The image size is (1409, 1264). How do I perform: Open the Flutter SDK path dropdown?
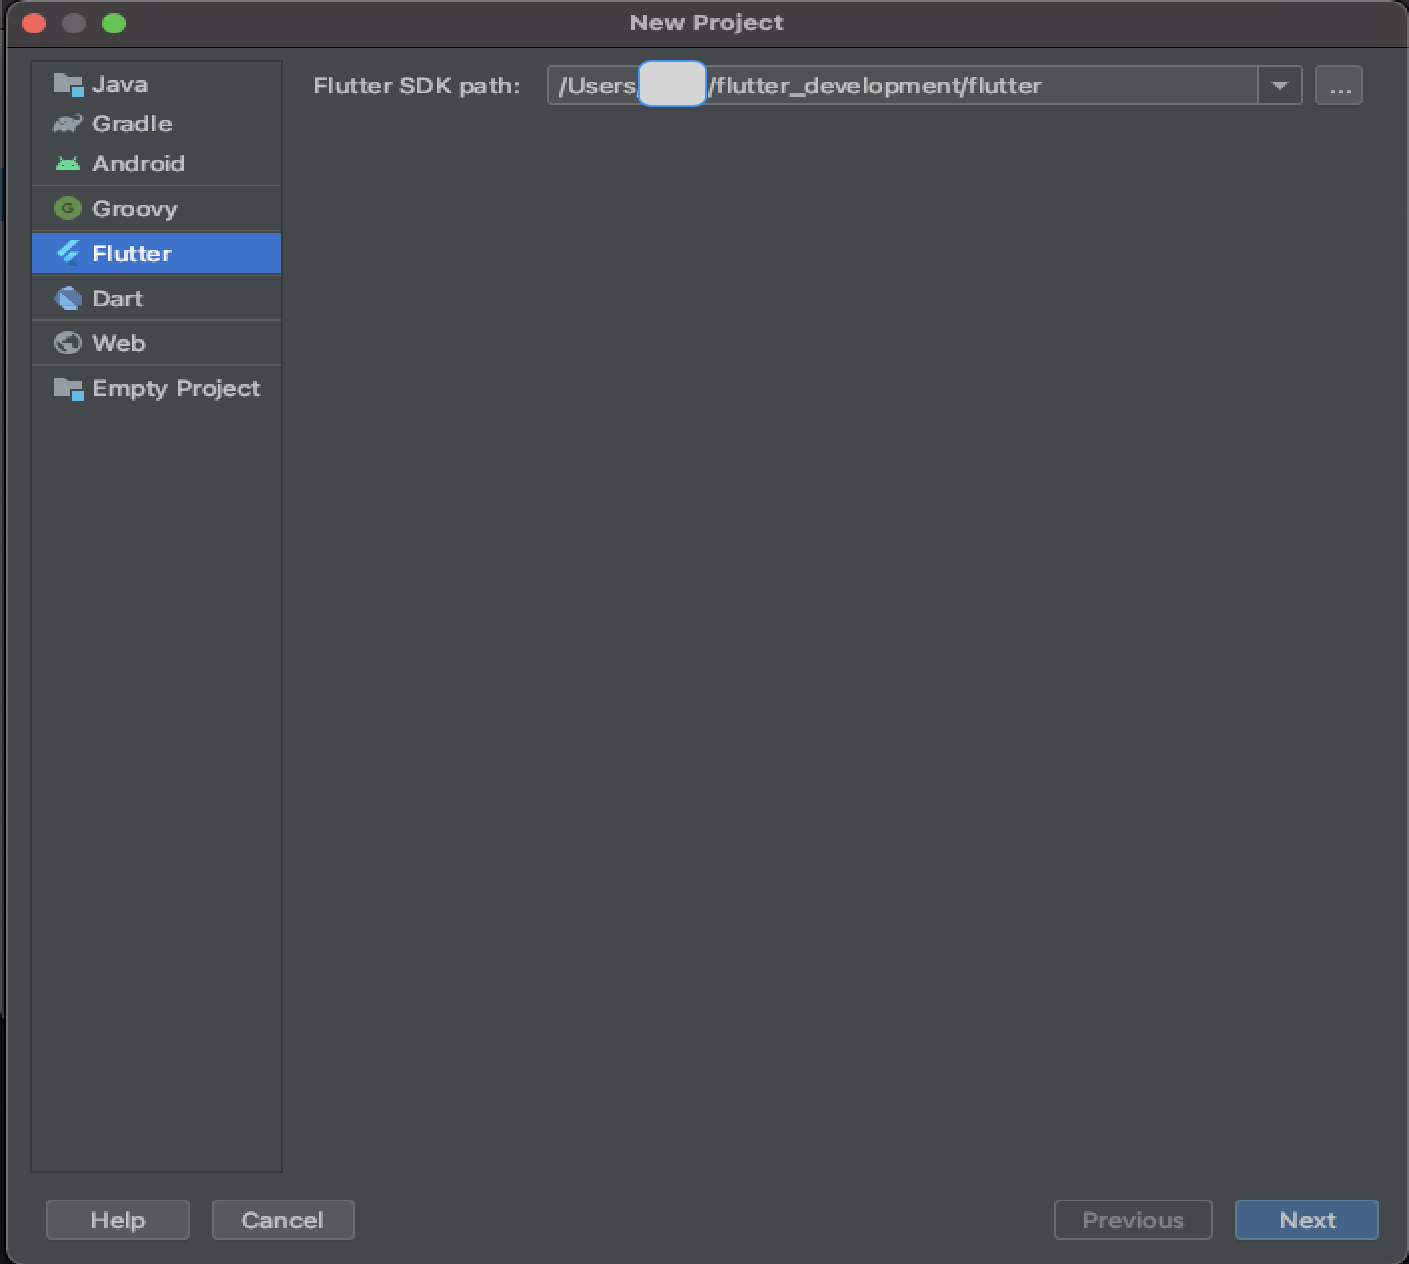pos(1280,85)
